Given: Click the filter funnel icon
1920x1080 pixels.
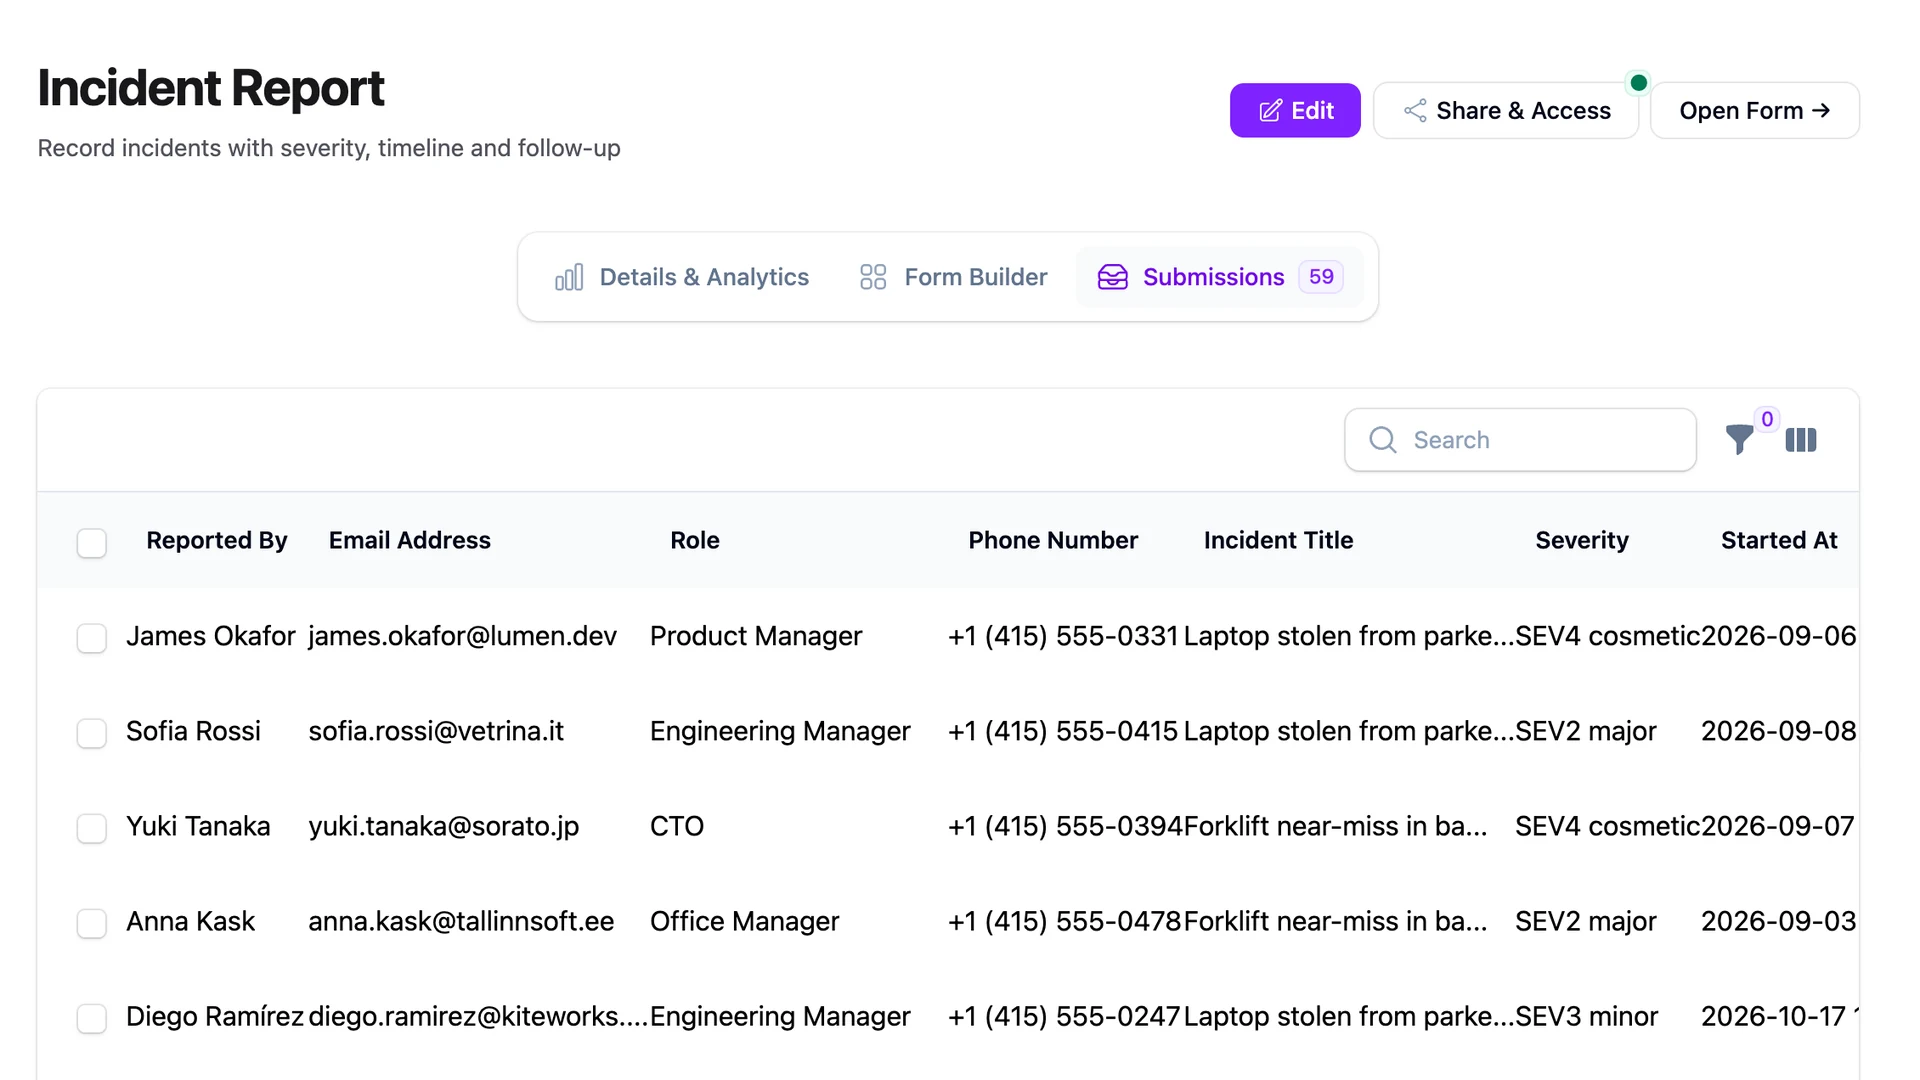Looking at the screenshot, I should (1739, 440).
